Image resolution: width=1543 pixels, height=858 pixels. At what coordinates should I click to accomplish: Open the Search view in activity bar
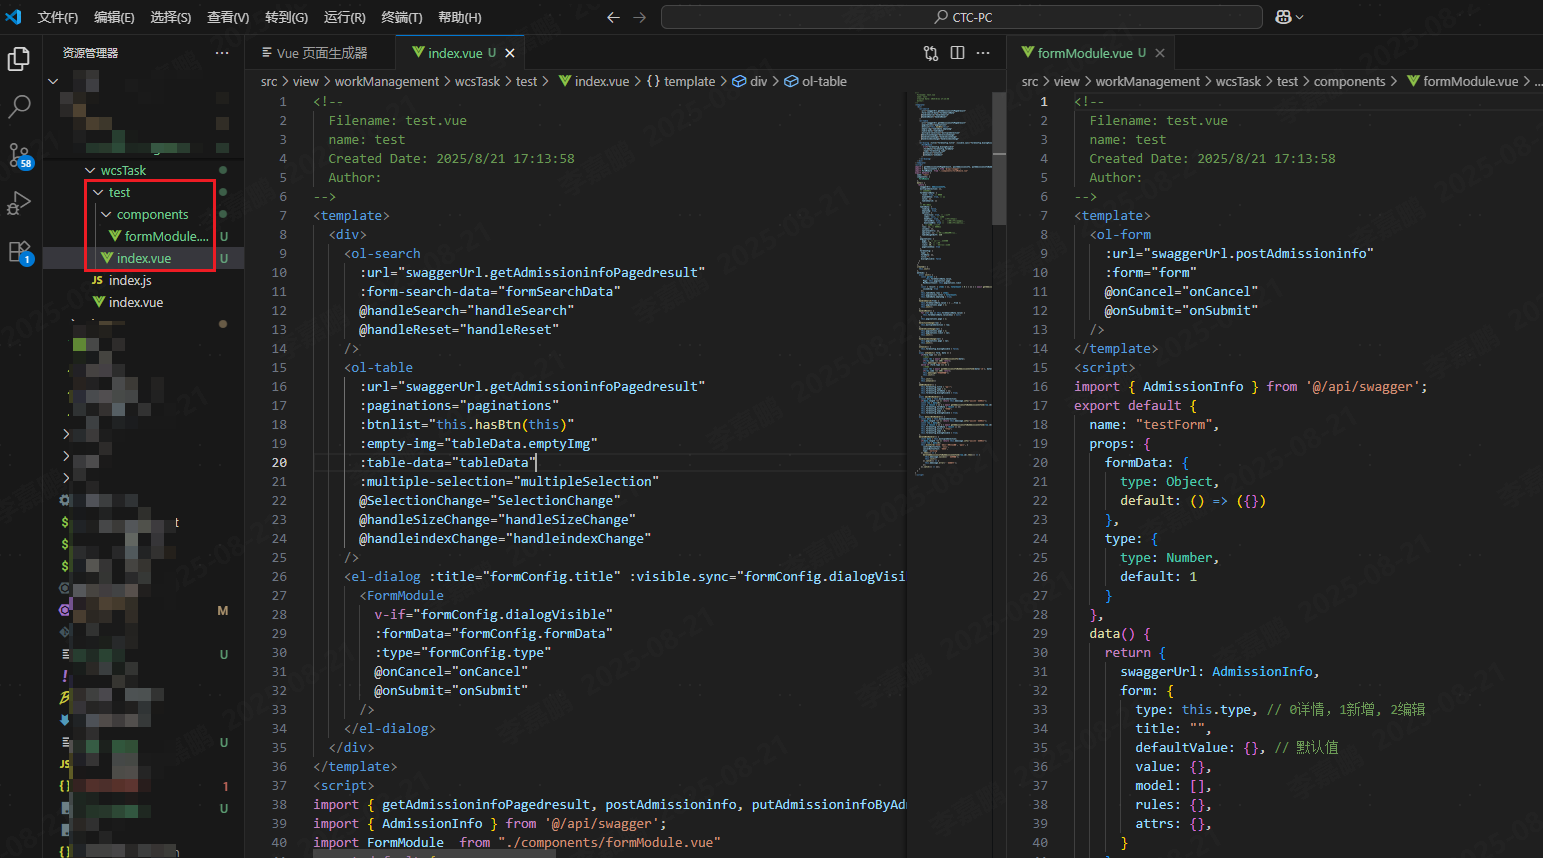(x=19, y=106)
